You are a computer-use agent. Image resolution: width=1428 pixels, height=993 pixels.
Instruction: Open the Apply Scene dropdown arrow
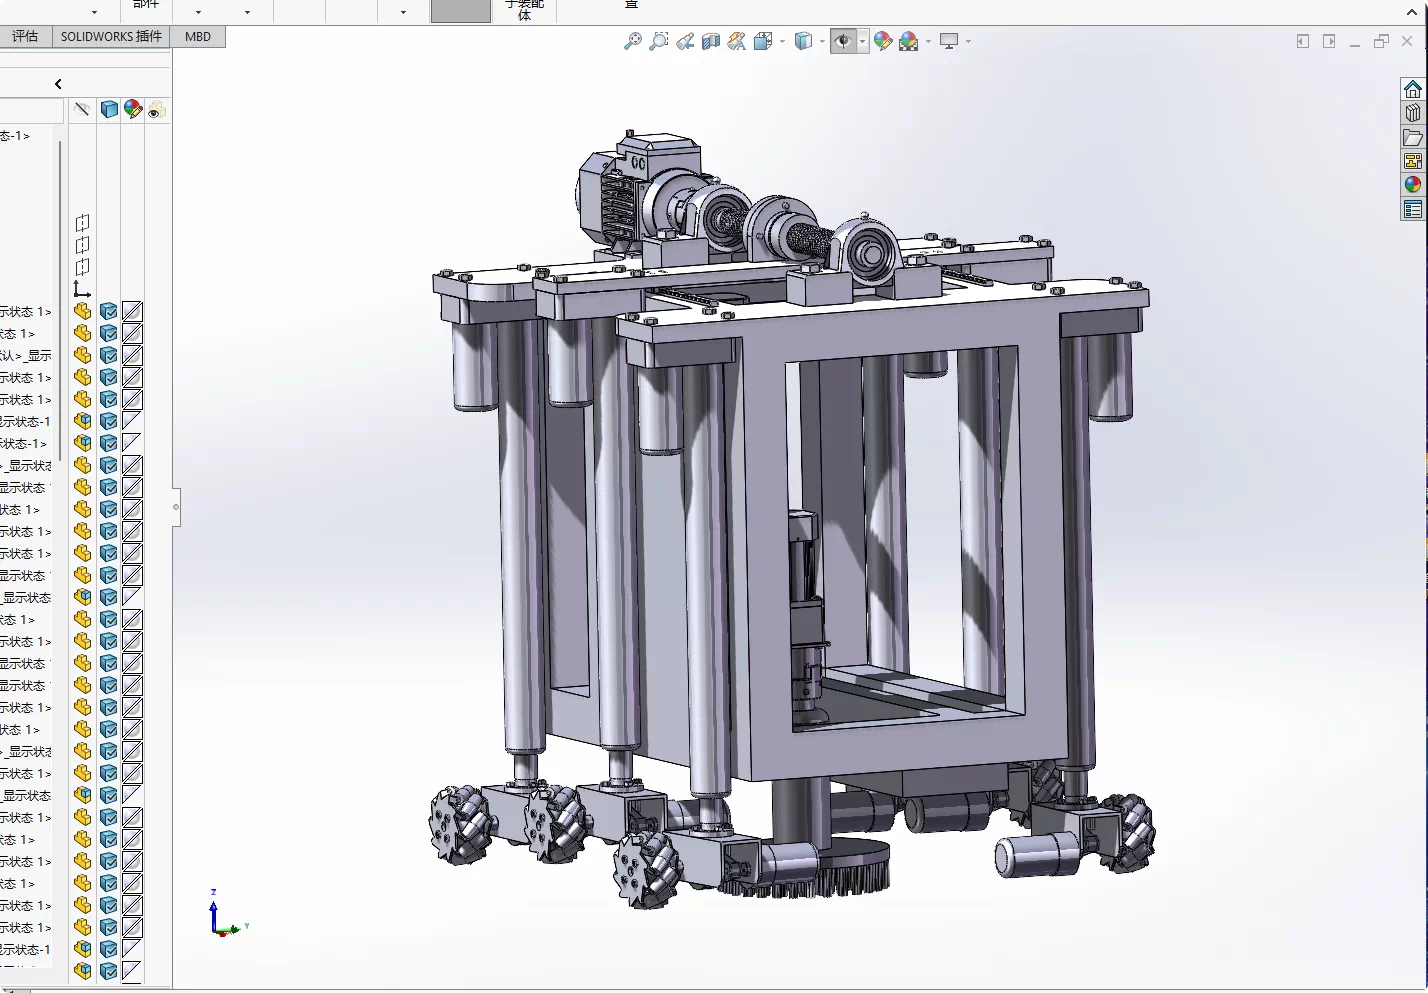pos(928,42)
